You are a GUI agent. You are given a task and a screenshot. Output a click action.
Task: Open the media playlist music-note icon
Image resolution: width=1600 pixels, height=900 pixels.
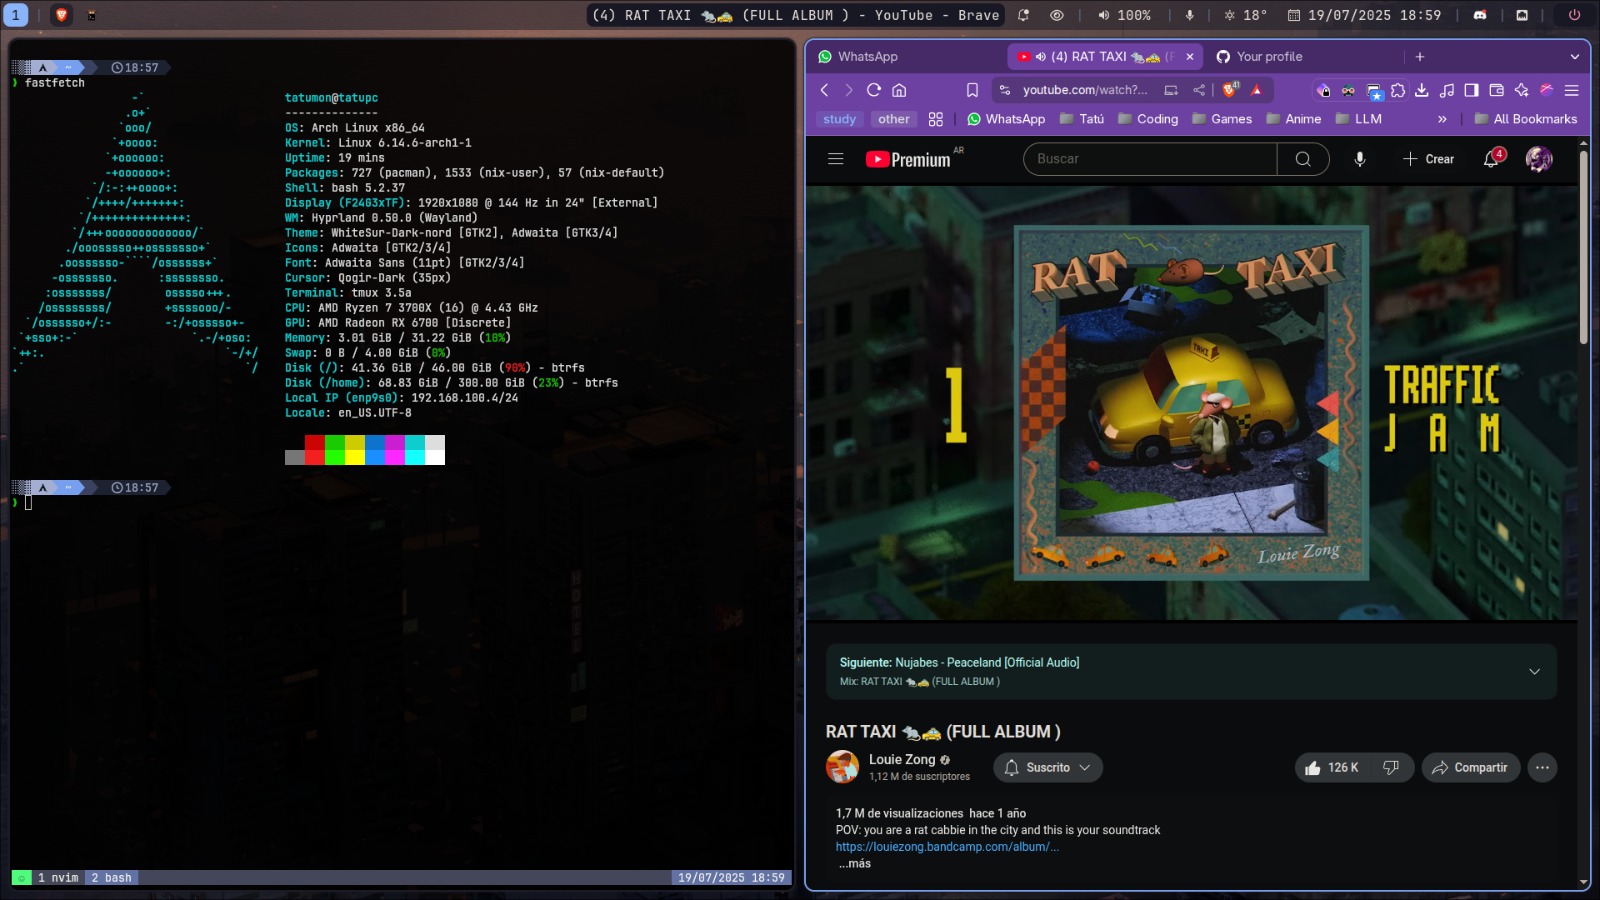tap(1447, 90)
